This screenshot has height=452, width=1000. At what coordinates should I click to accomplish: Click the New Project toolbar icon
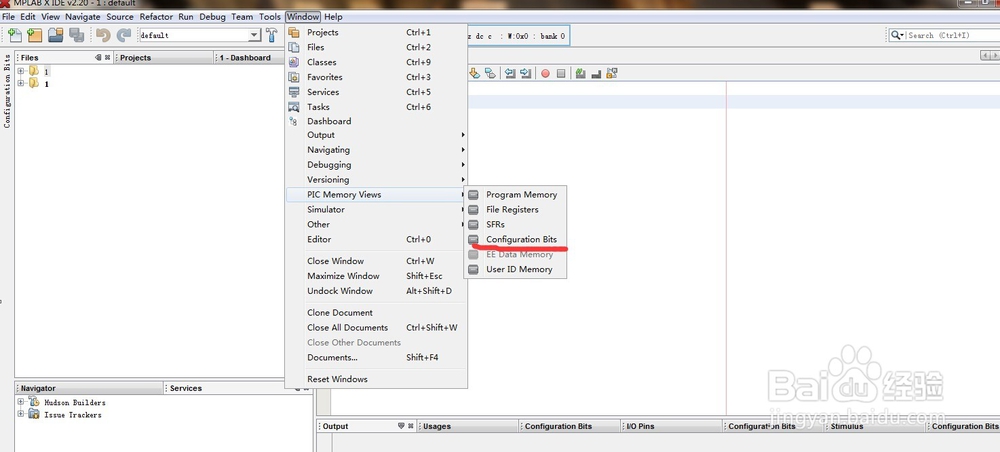point(34,35)
